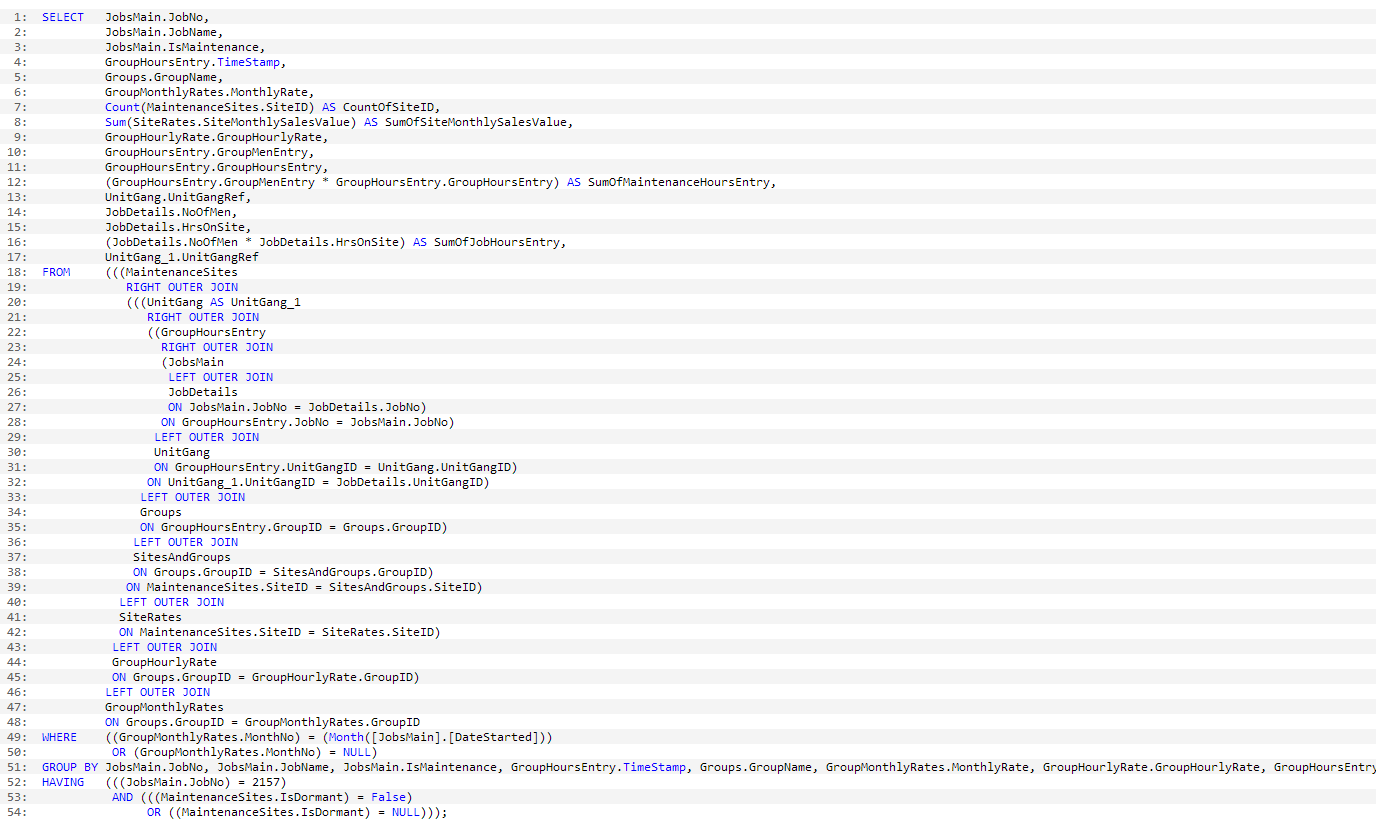
Task: Click the False literal on line 53
Action: tap(390, 796)
